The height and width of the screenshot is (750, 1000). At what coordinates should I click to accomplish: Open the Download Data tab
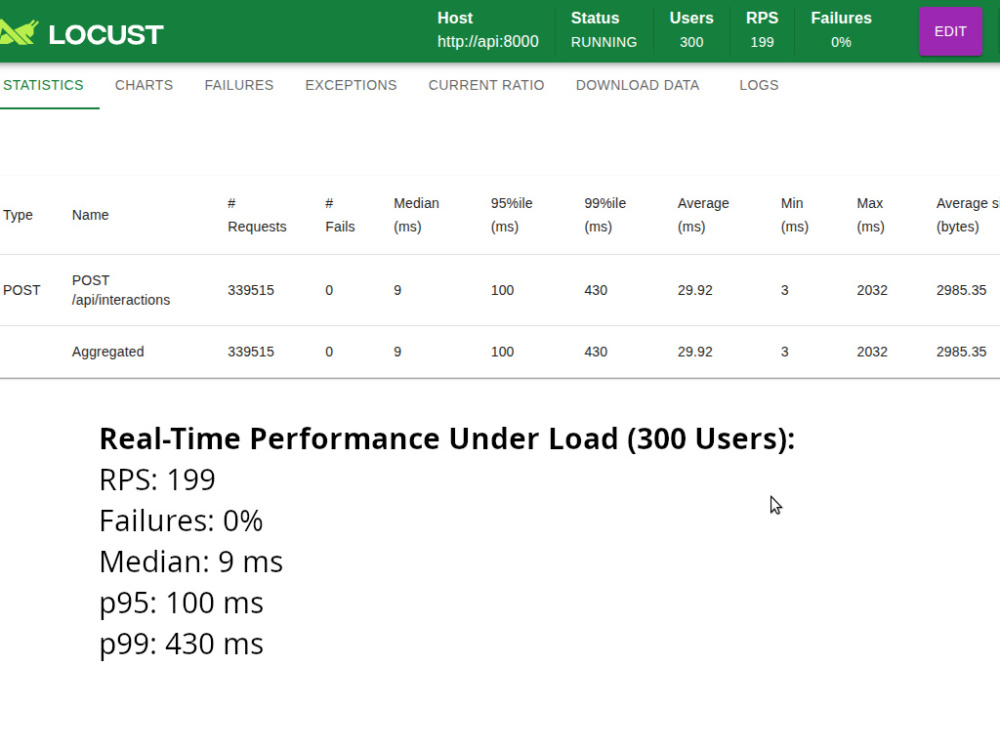coord(638,85)
